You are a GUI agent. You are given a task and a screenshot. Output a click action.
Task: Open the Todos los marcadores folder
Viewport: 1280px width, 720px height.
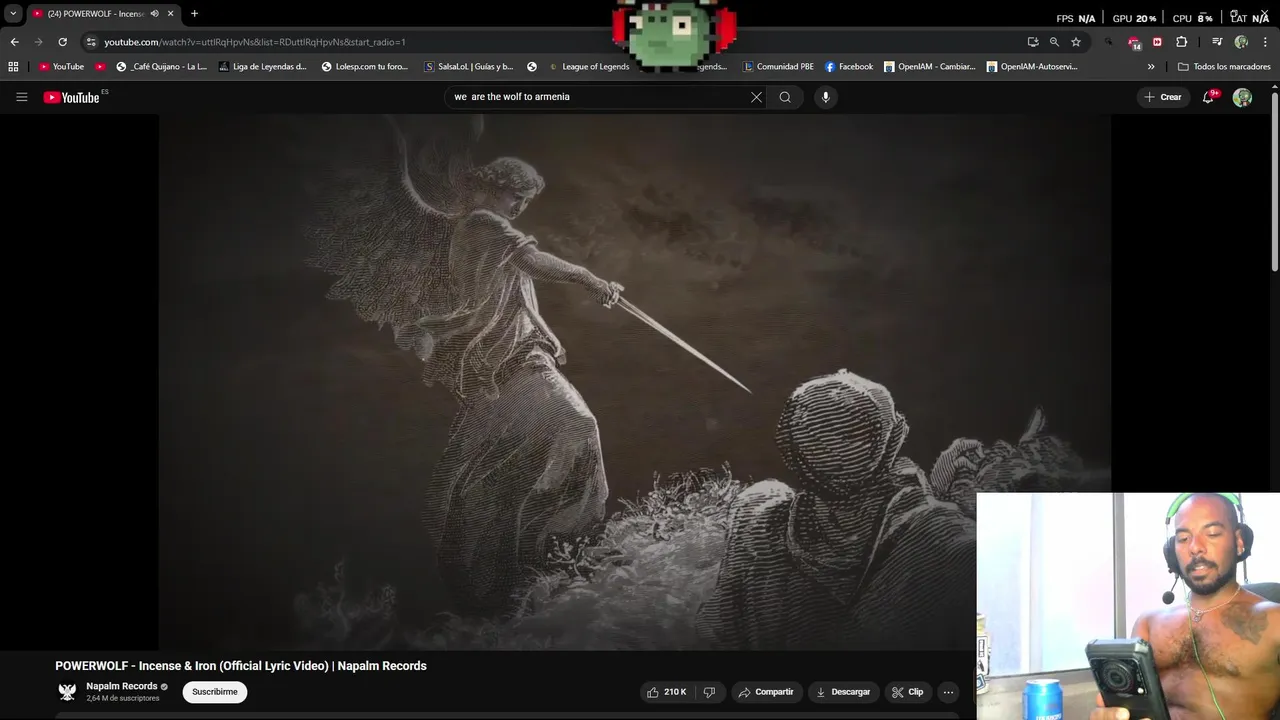pos(1224,67)
